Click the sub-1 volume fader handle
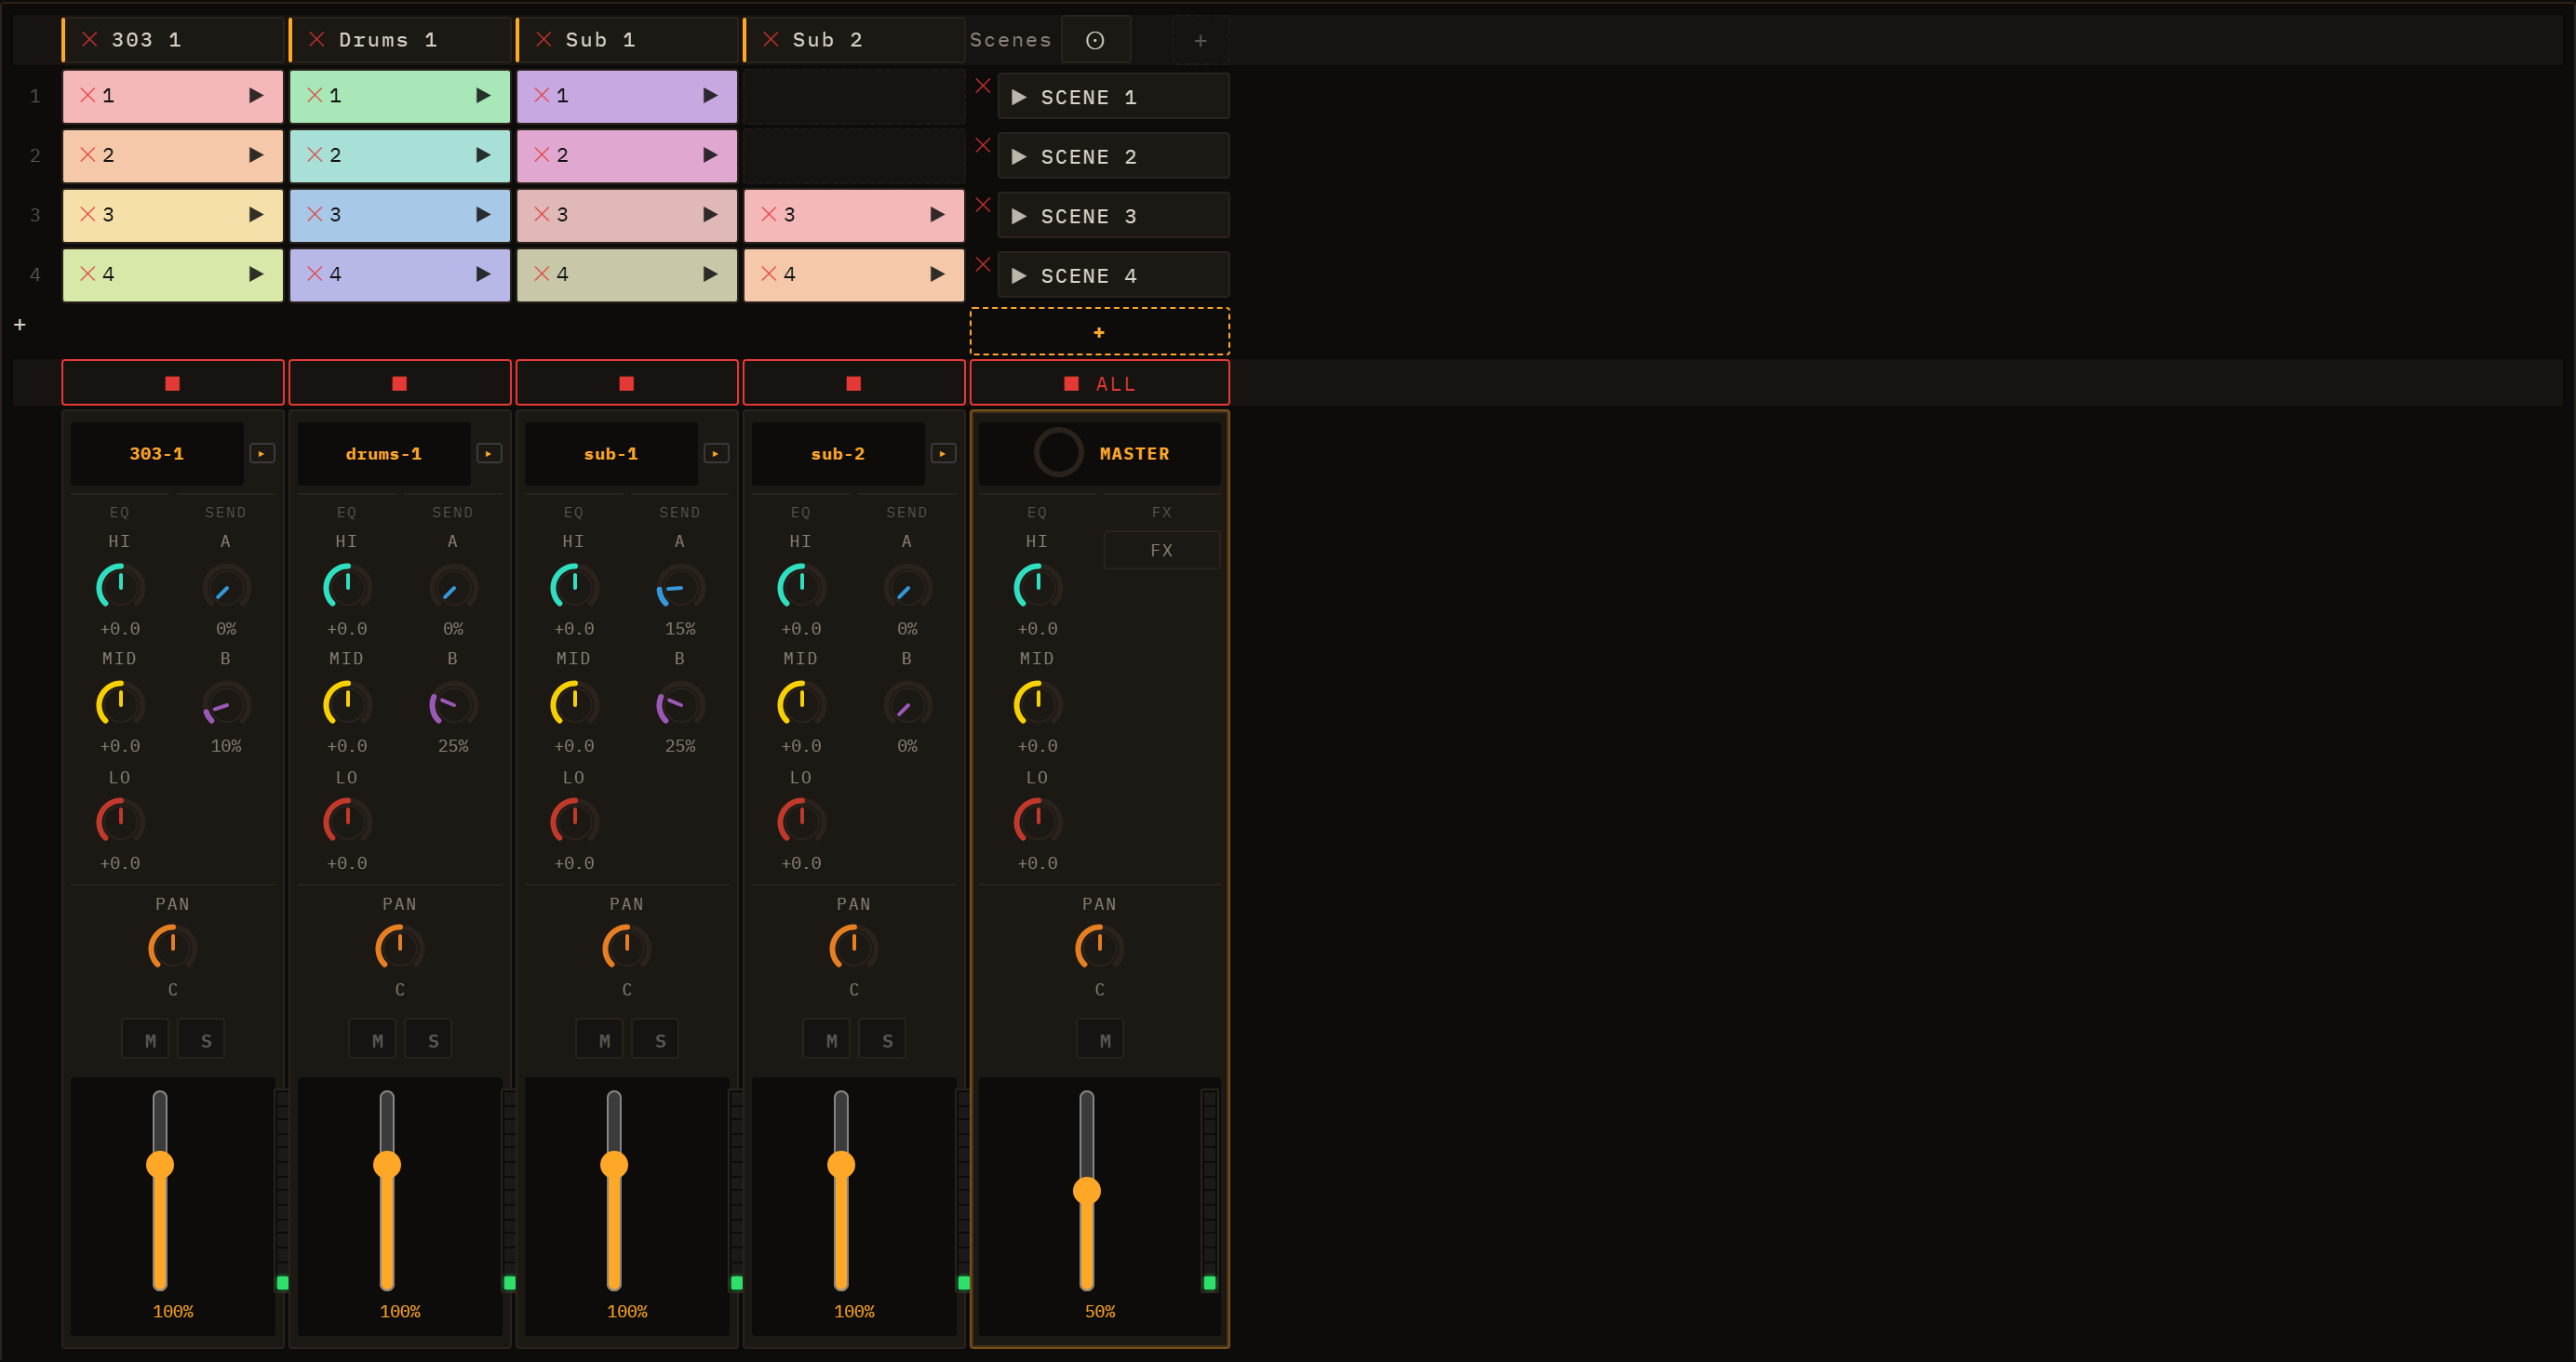The width and height of the screenshot is (2576, 1362). pyautogui.click(x=614, y=1165)
